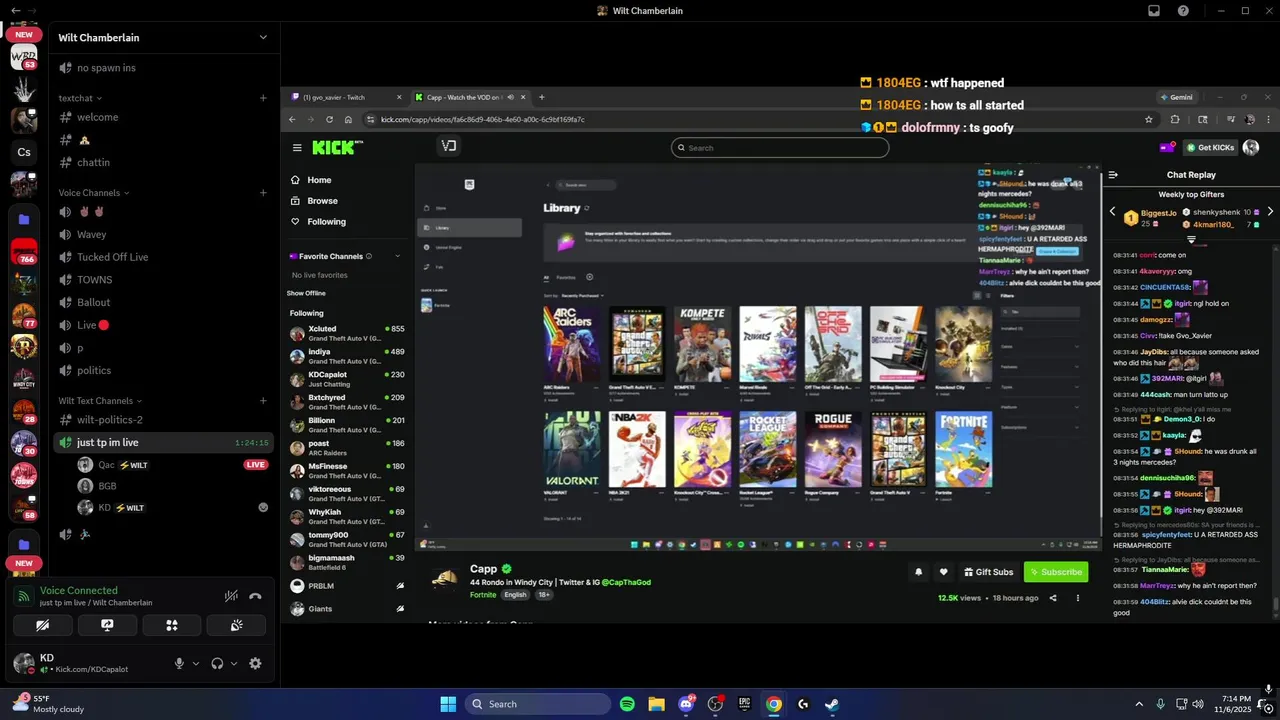Click the Kick logo
The width and height of the screenshot is (1280, 720).
(x=337, y=148)
